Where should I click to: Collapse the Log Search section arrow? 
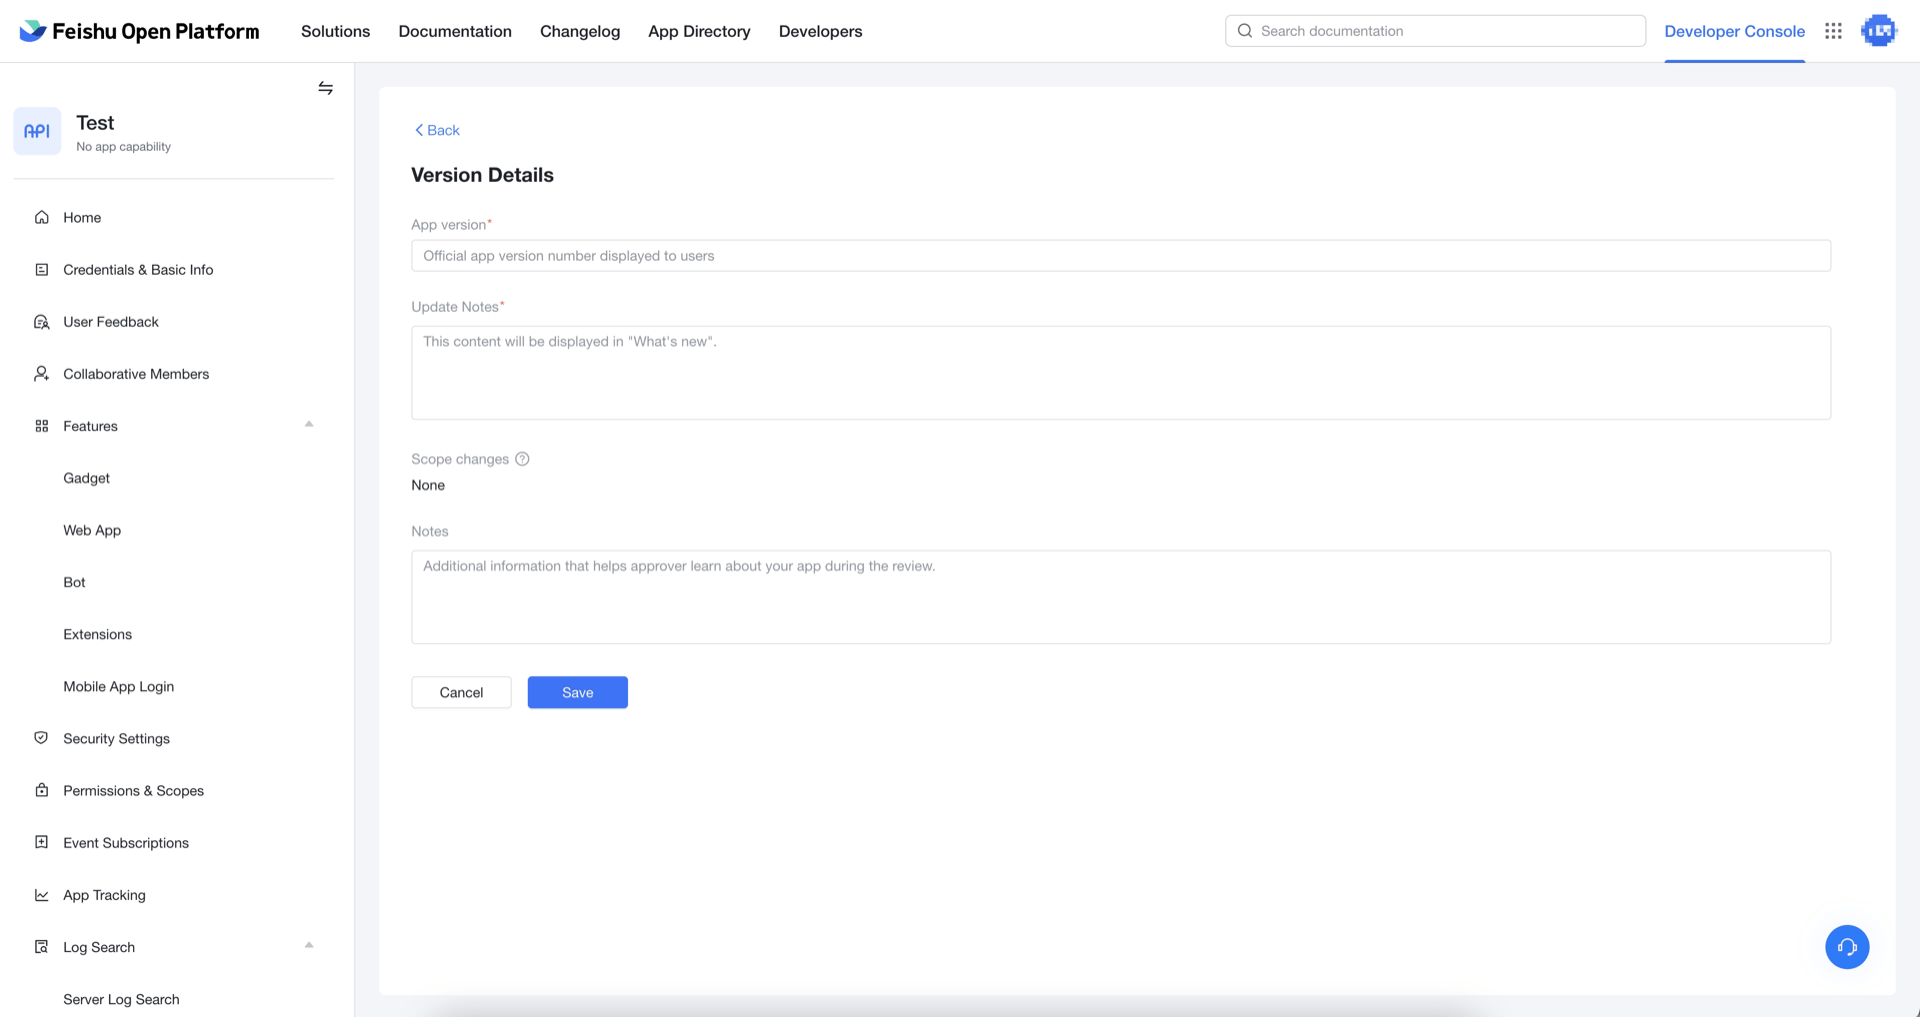(309, 946)
